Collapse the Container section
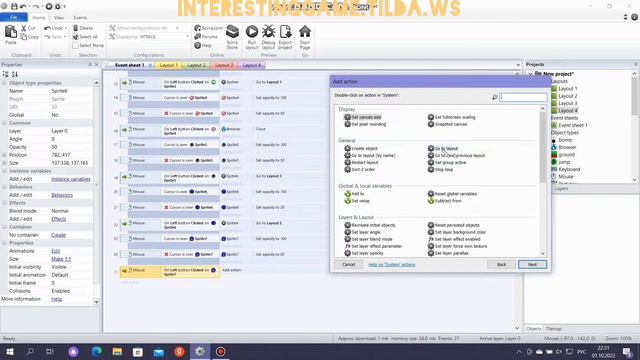The image size is (640, 360). point(4,227)
